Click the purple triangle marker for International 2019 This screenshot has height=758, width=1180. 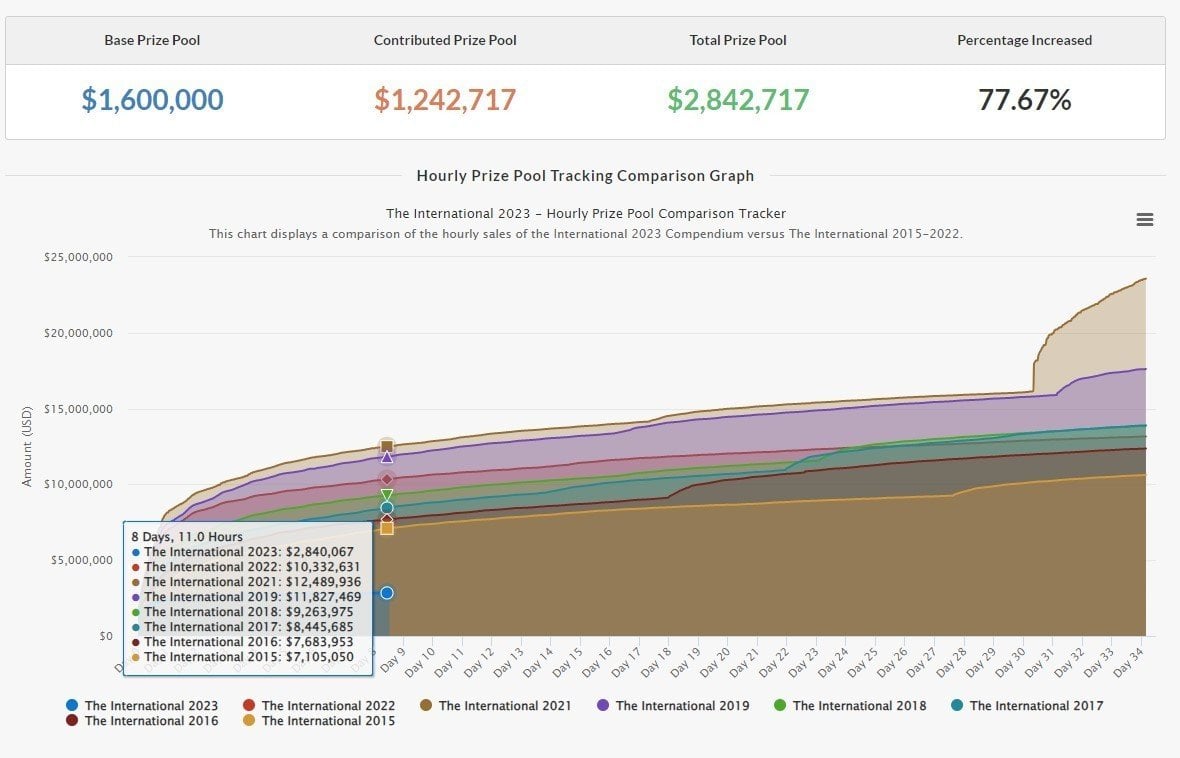387,457
